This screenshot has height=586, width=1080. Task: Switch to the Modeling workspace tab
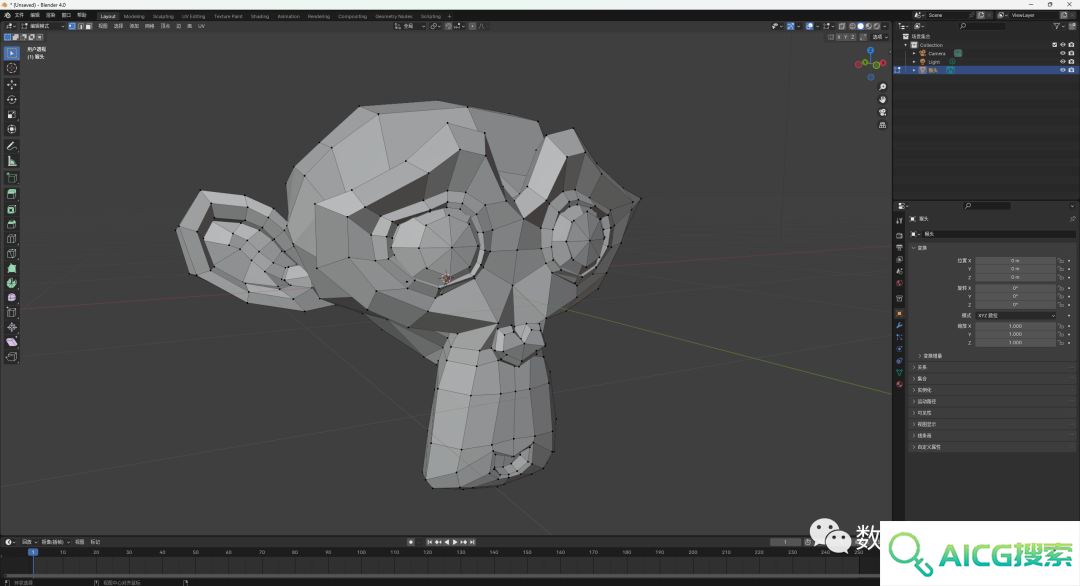(x=134, y=17)
